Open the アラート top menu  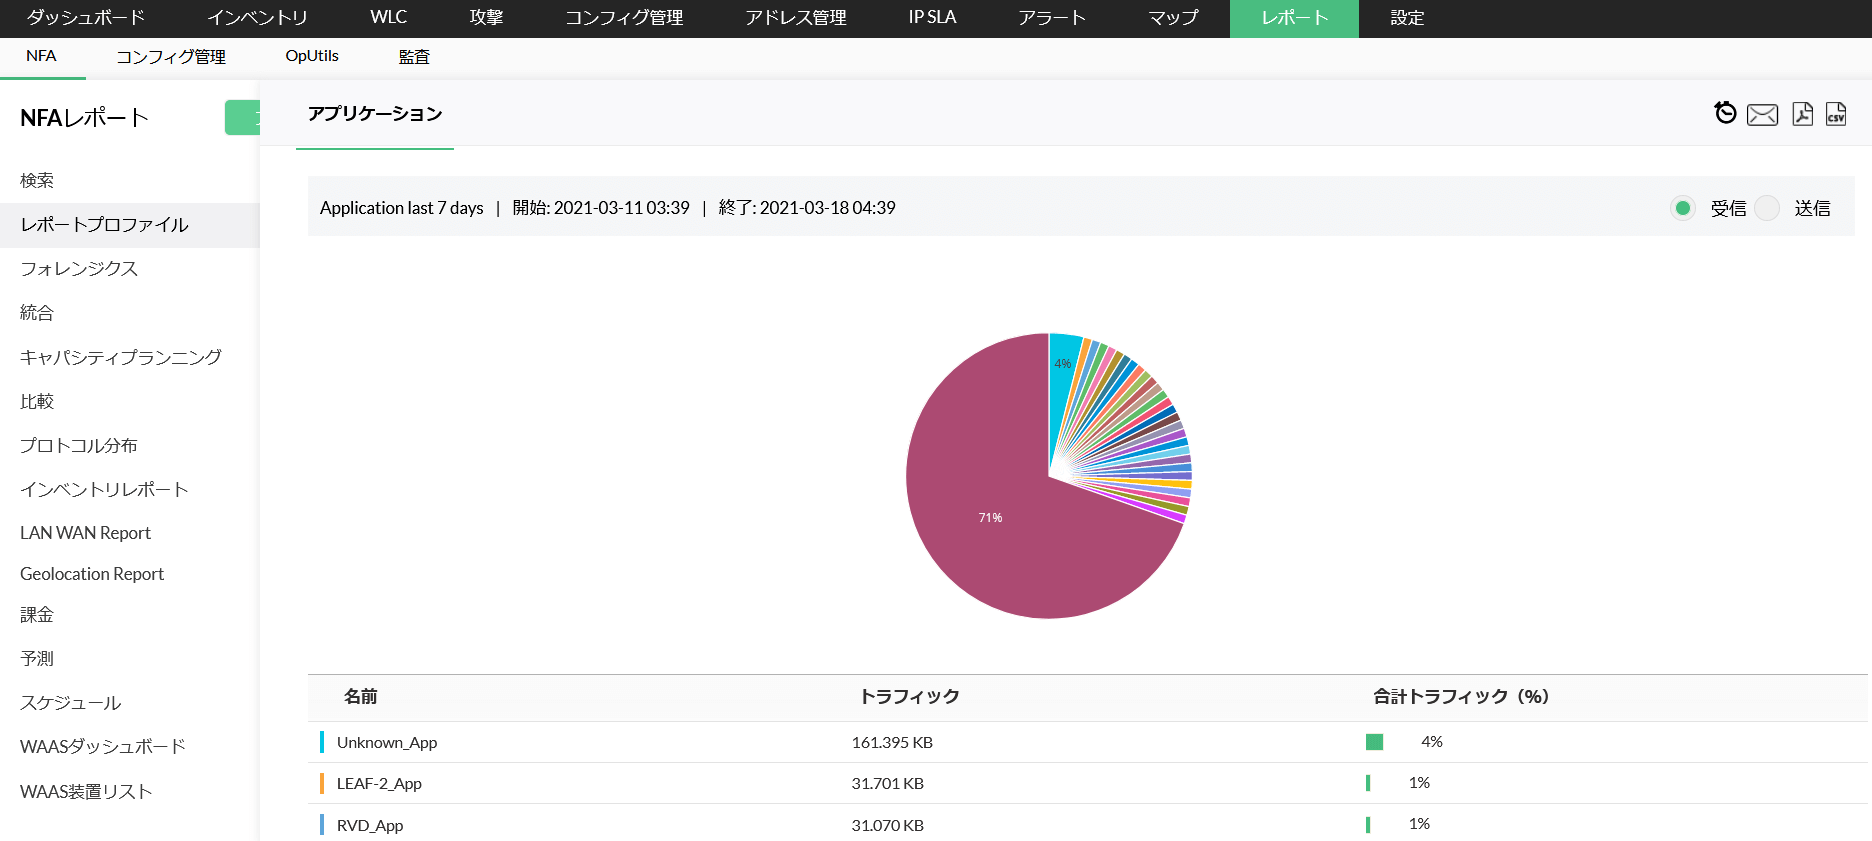(x=1051, y=18)
